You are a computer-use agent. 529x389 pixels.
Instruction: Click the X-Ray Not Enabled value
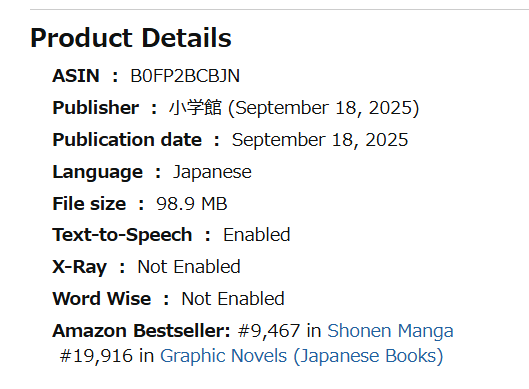(189, 267)
